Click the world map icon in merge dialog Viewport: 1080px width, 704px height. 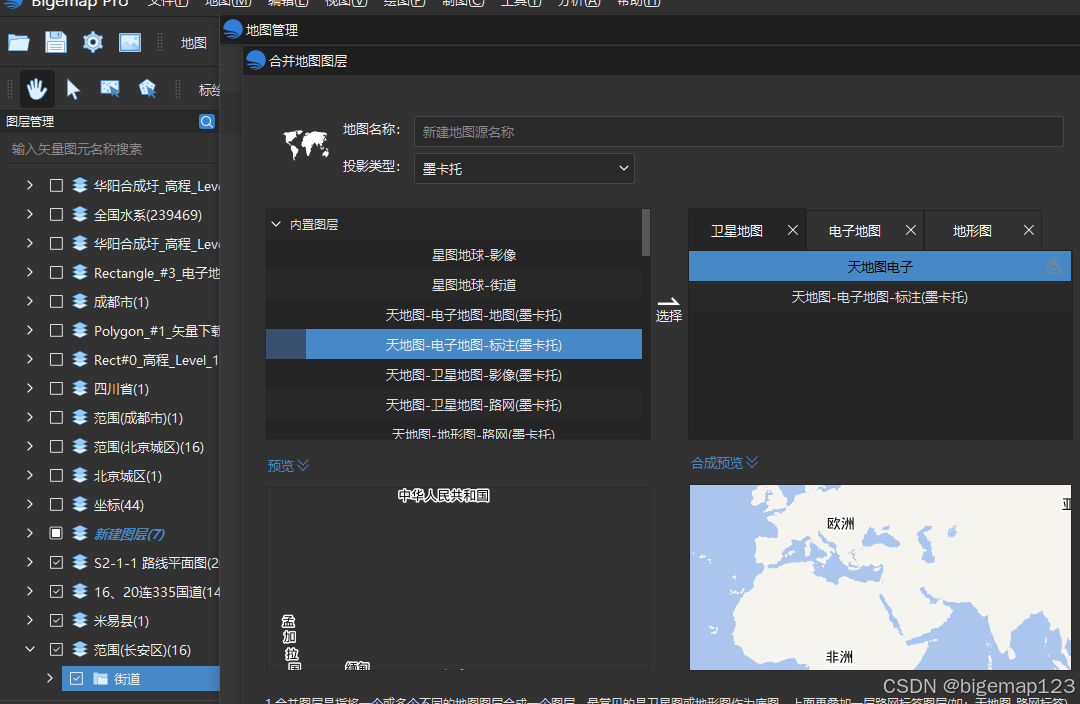coord(306,144)
